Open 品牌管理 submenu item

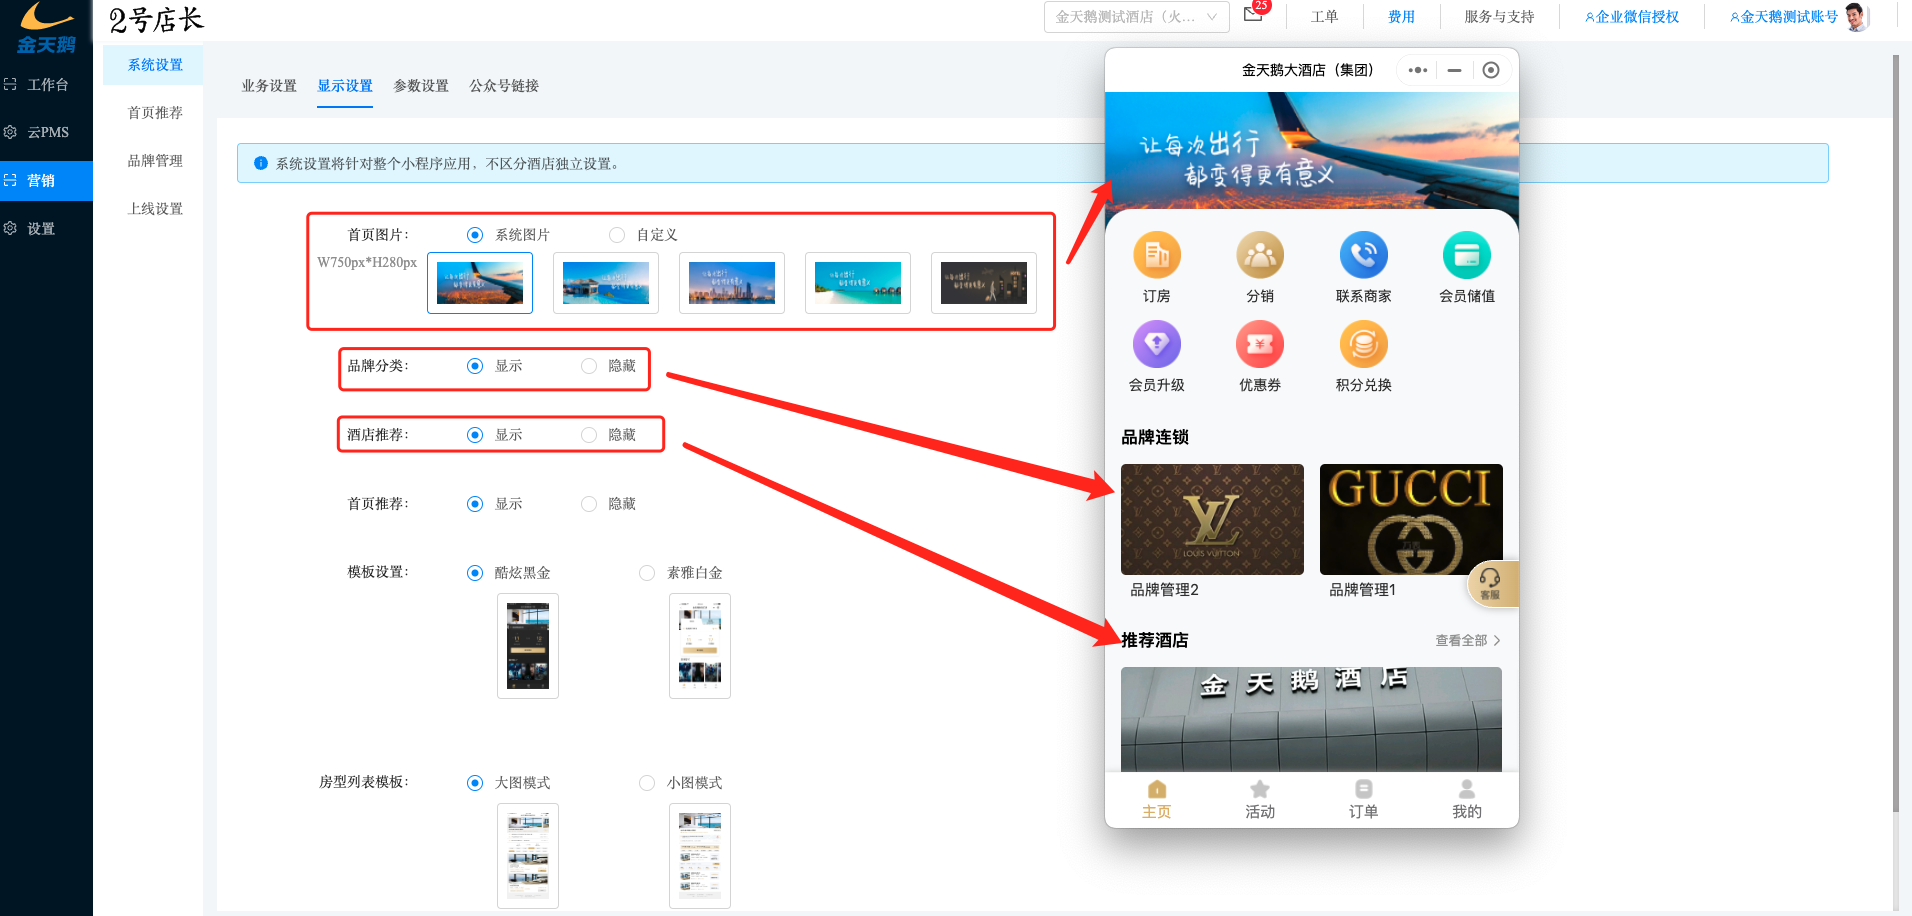[x=155, y=161]
